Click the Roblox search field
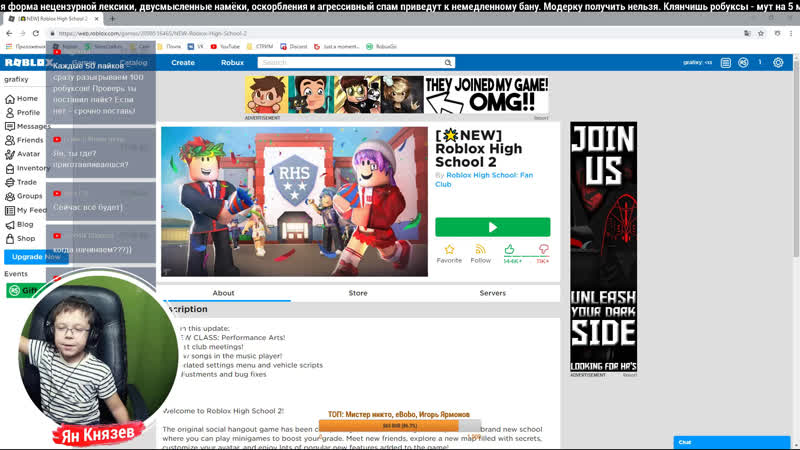The height and width of the screenshot is (450, 800). [350, 62]
